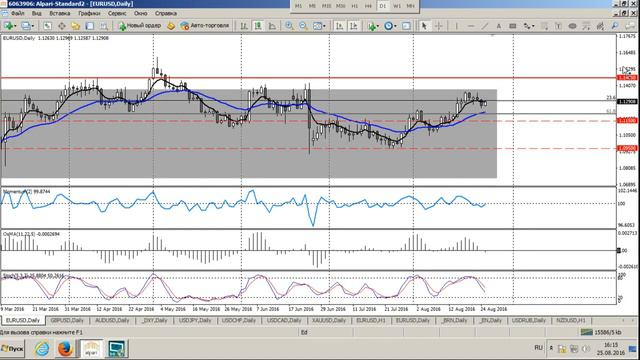Click the Zoom In magnifier
The width and height of the screenshot is (640, 360).
pos(289,26)
